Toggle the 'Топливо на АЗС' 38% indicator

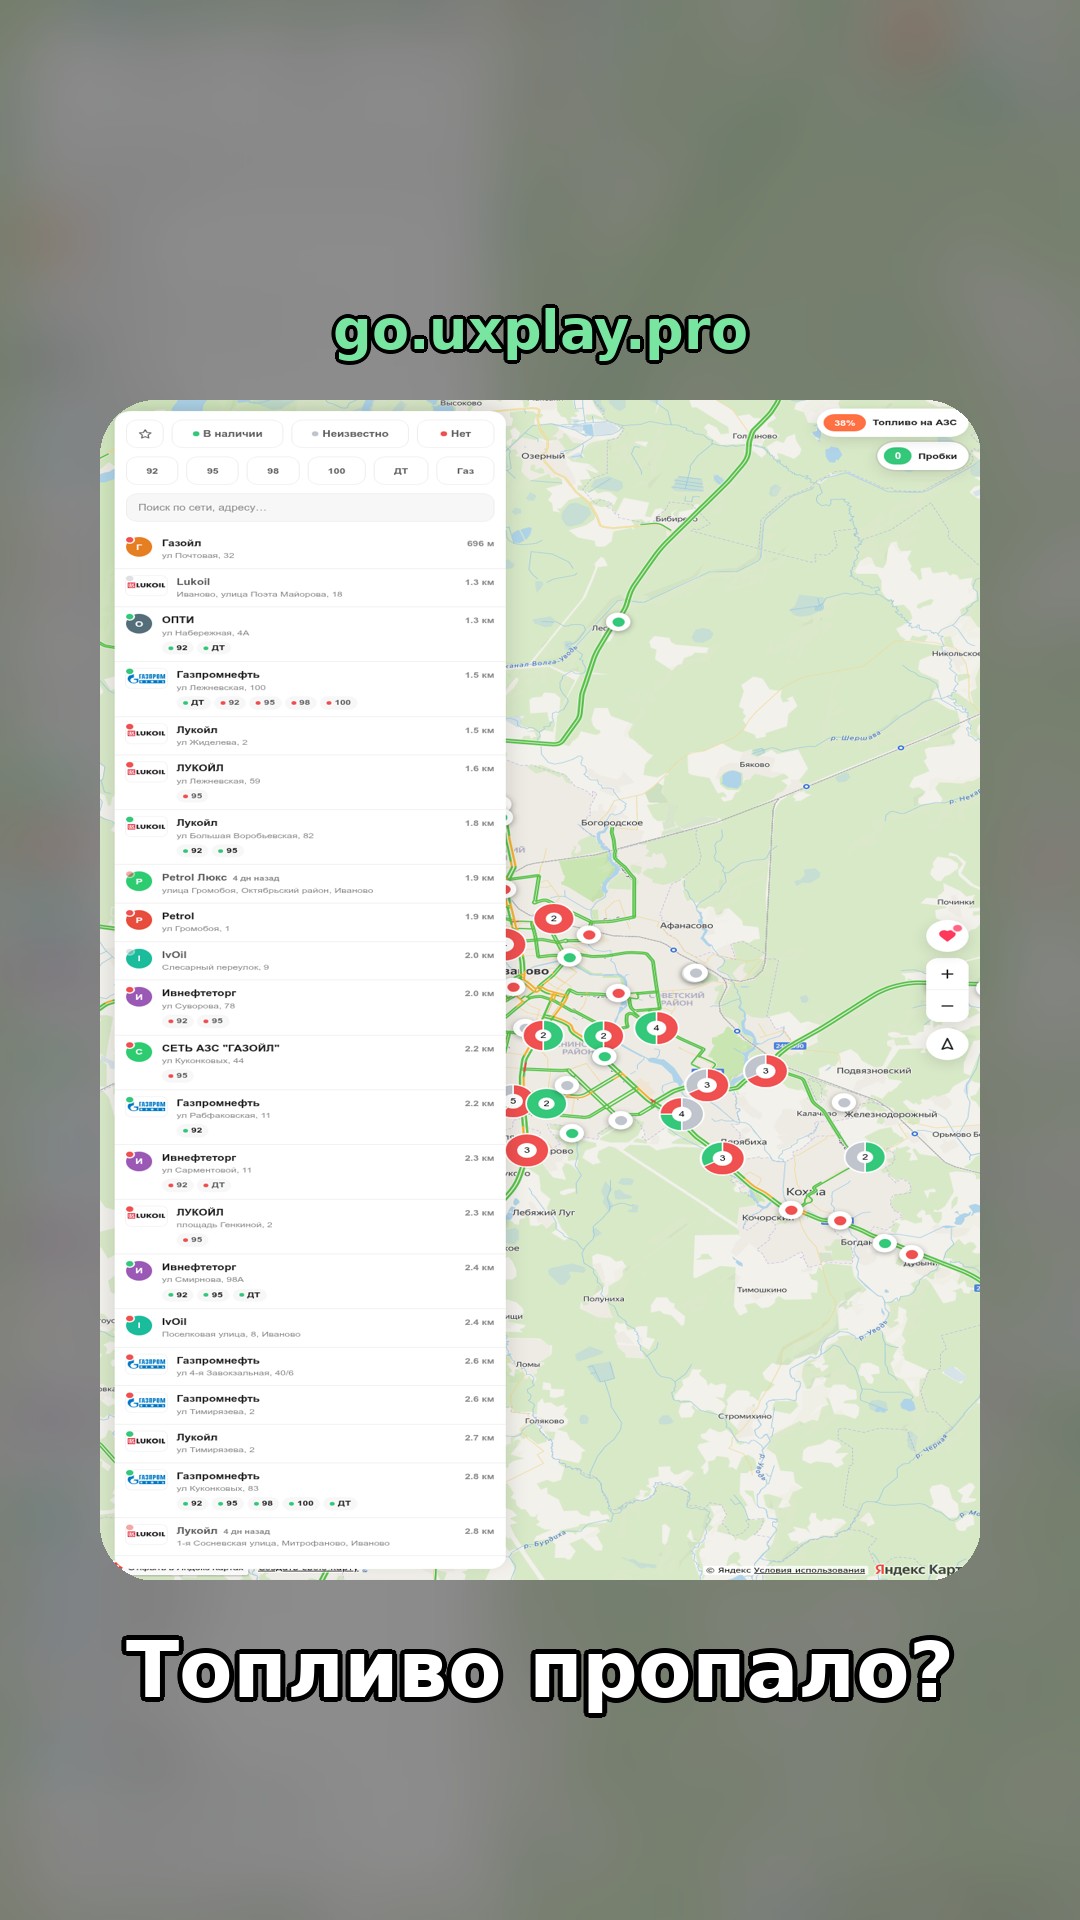click(x=892, y=422)
